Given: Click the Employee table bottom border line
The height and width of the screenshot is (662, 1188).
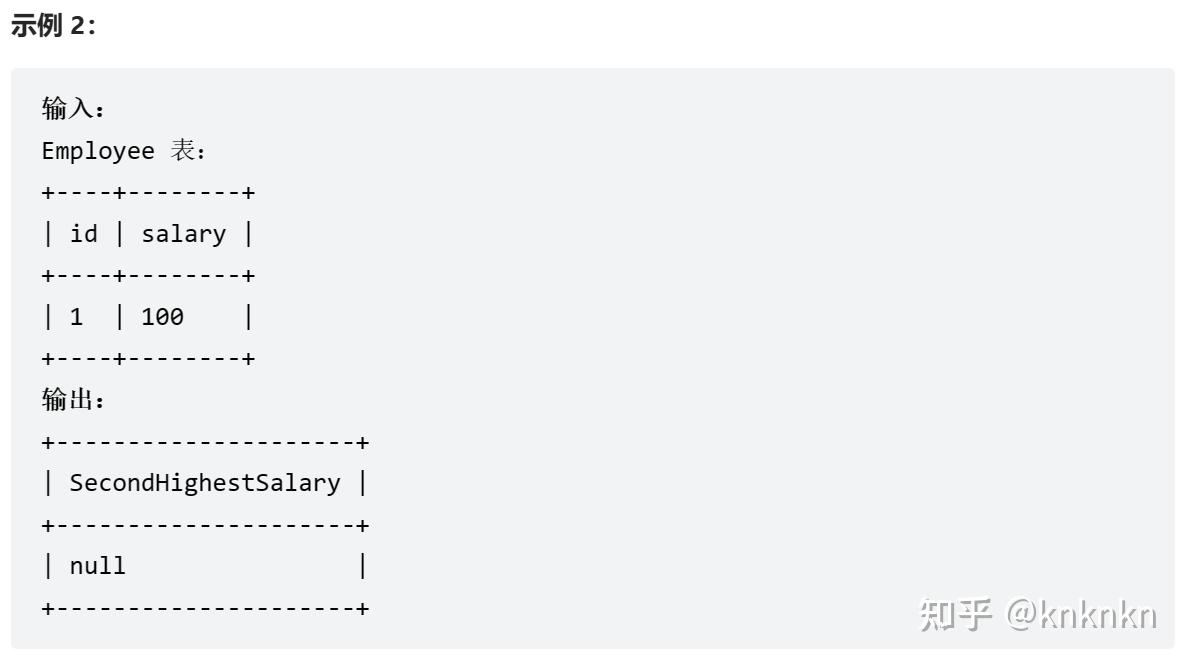Looking at the screenshot, I should point(148,359).
